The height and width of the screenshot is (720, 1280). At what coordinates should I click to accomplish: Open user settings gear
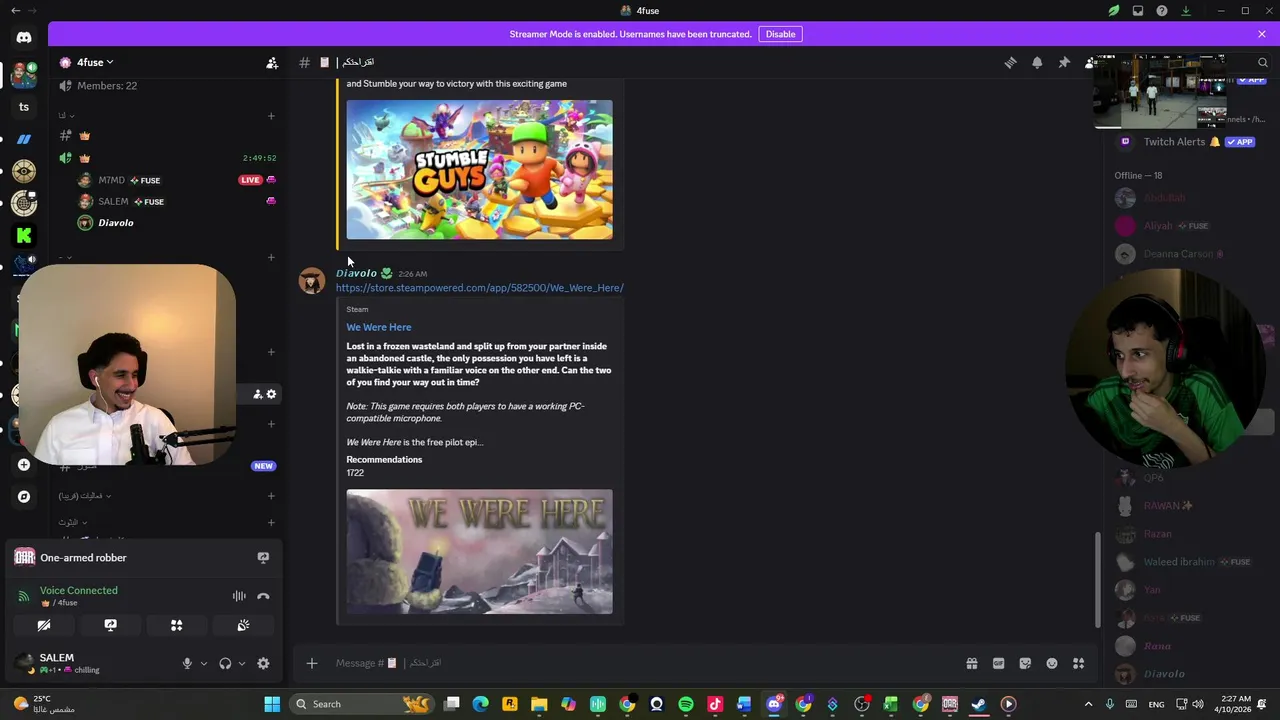pos(263,663)
